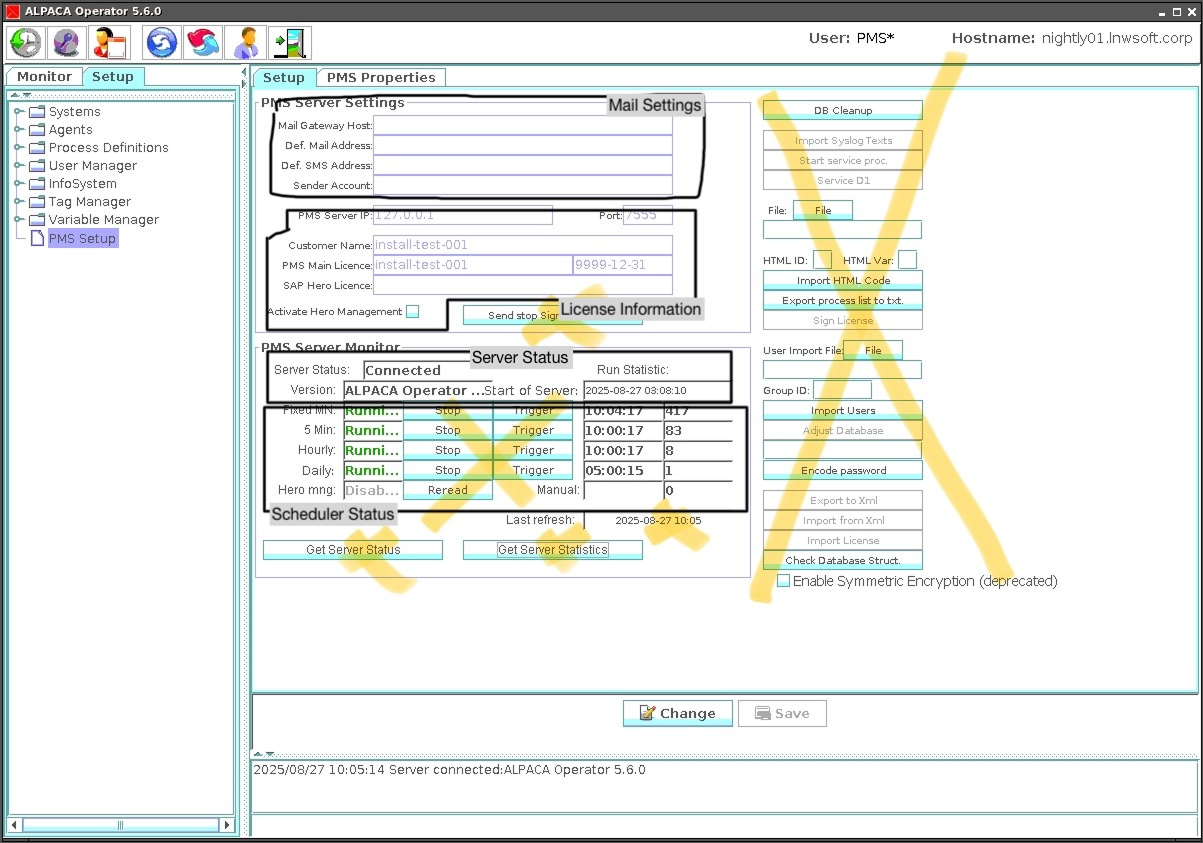
Task: Click the install-test-001 Customer Name field
Action: [x=523, y=245]
